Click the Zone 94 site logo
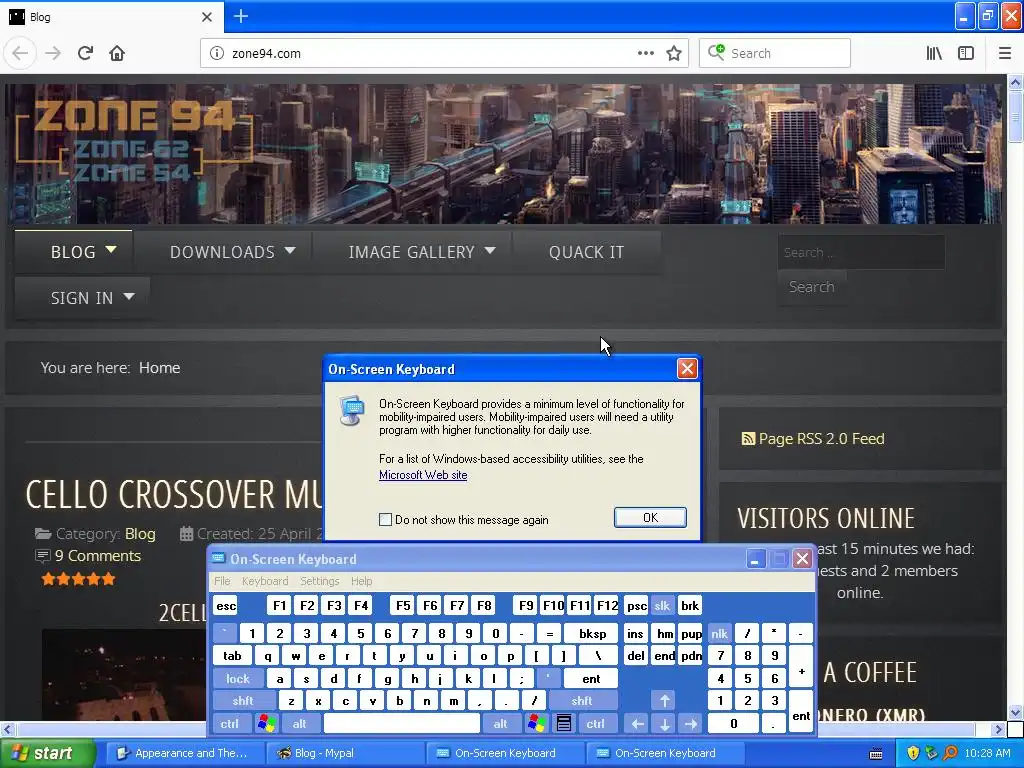The width and height of the screenshot is (1024, 768). click(x=134, y=141)
